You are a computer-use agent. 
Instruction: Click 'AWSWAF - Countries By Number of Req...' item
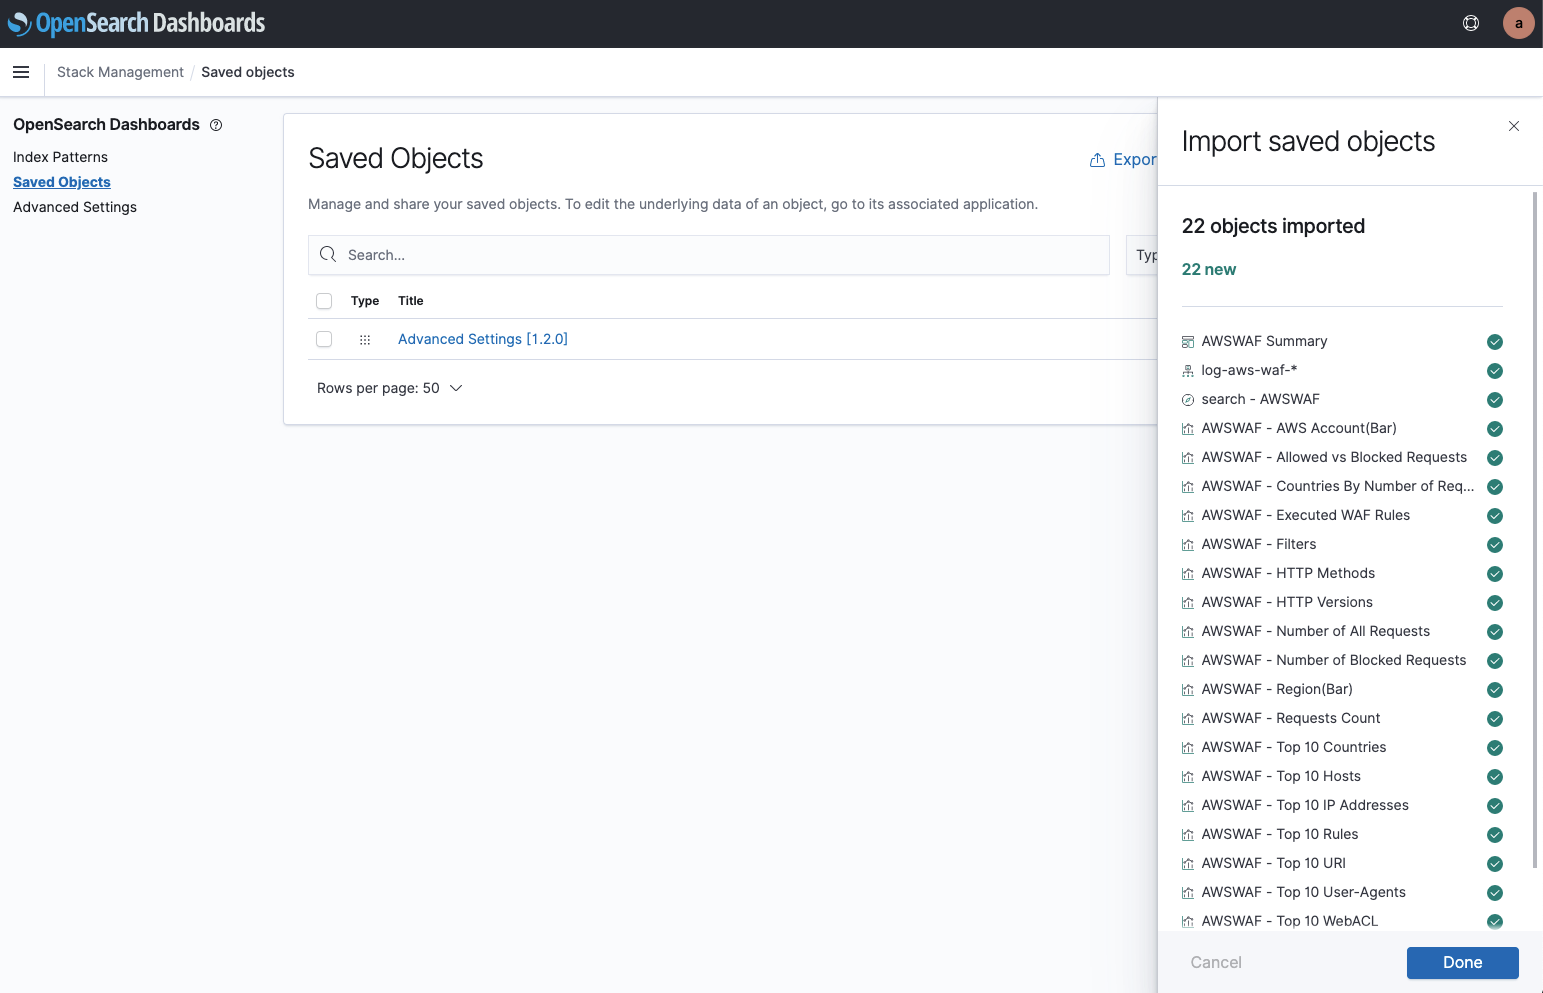(x=1338, y=486)
